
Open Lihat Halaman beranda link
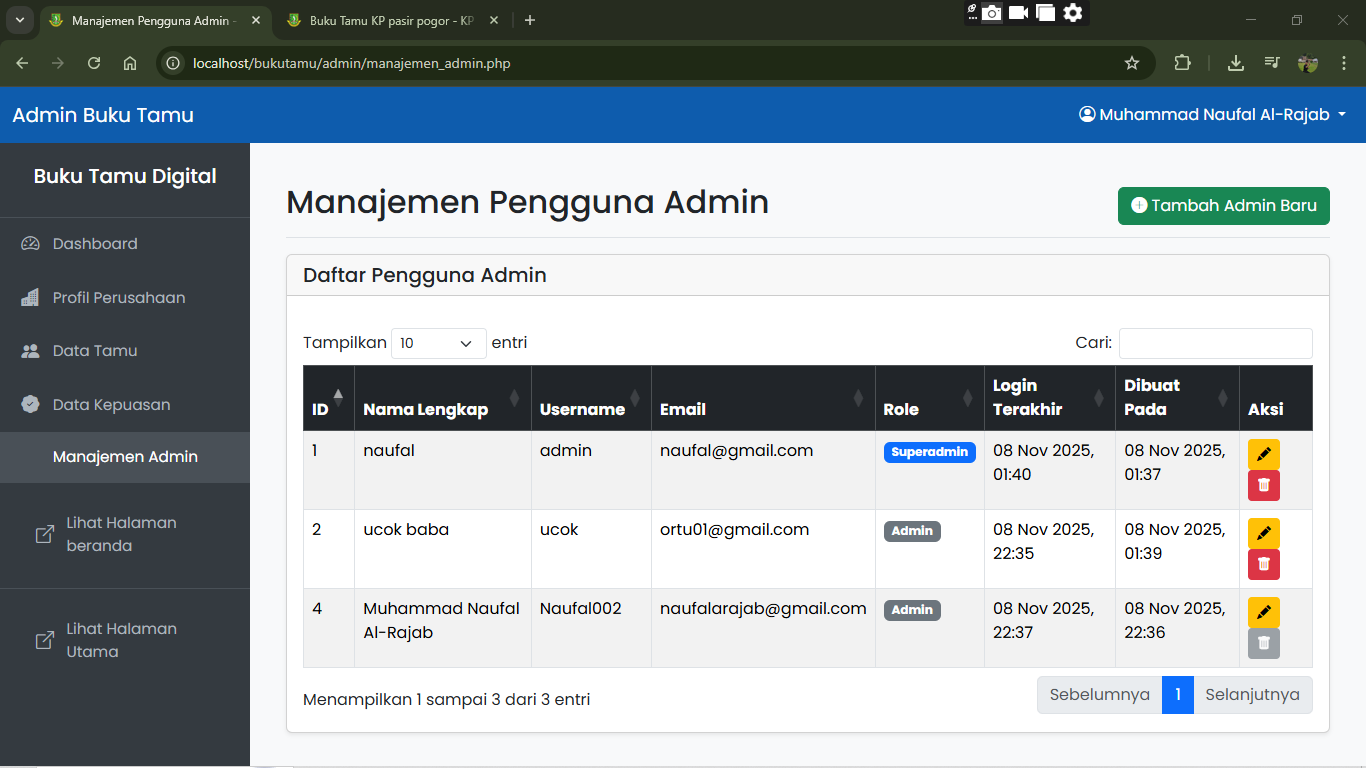pyautogui.click(x=120, y=534)
